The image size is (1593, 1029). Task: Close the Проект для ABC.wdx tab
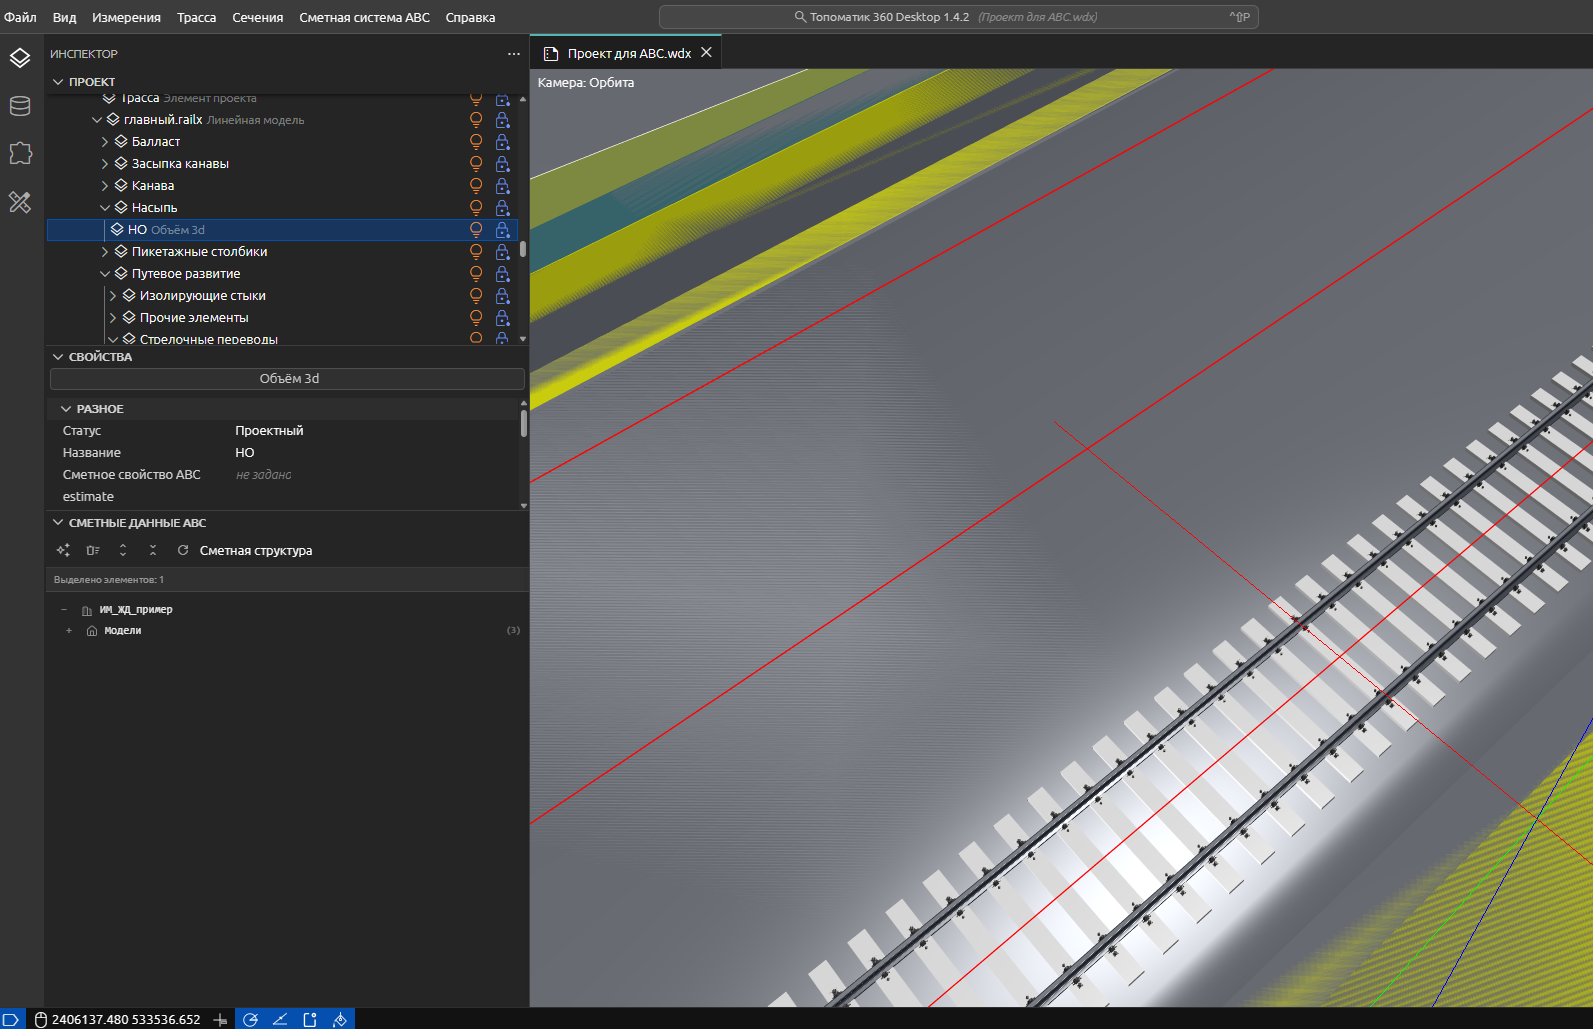tap(706, 53)
